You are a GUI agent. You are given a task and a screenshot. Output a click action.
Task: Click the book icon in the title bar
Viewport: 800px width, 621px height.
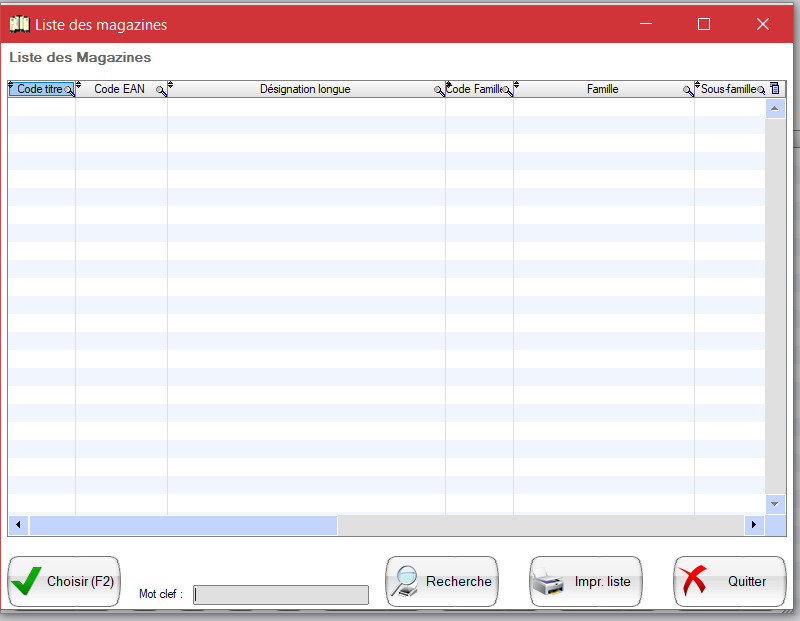pyautogui.click(x=19, y=24)
